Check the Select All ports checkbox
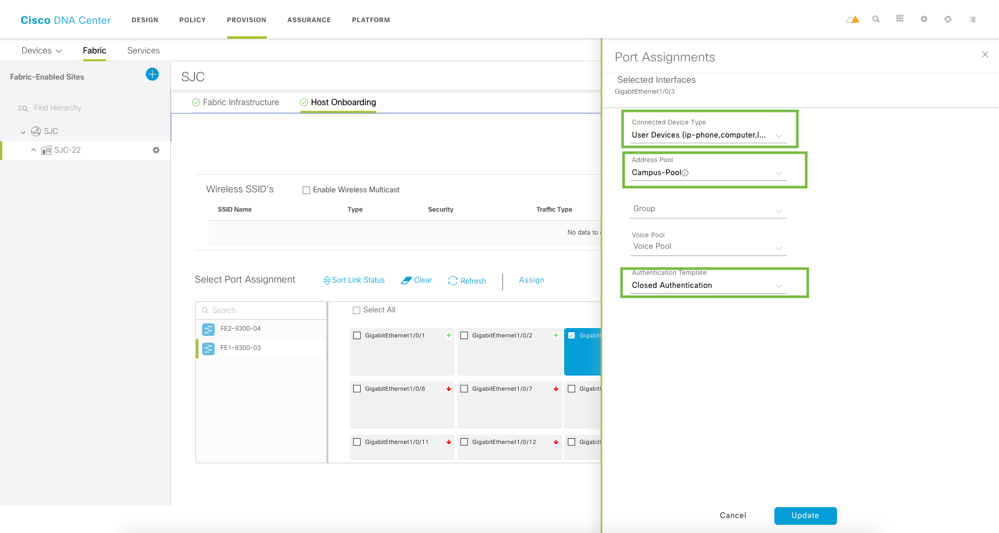Image resolution: width=999 pixels, height=533 pixels. click(x=356, y=310)
